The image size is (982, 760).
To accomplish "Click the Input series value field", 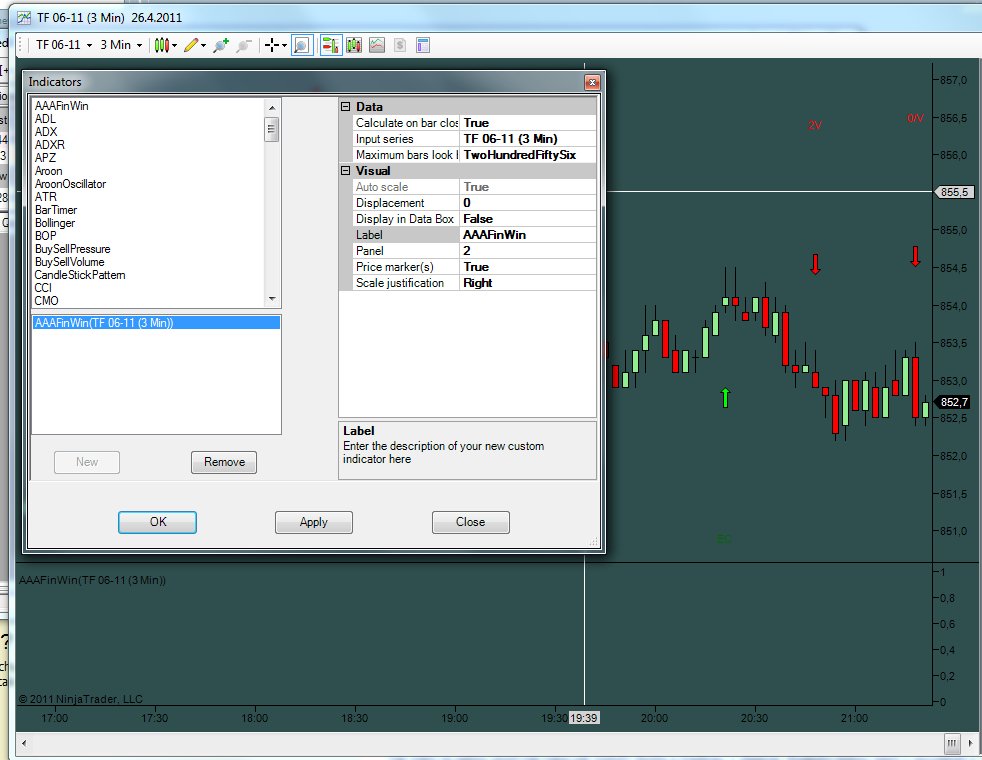I will click(x=528, y=139).
